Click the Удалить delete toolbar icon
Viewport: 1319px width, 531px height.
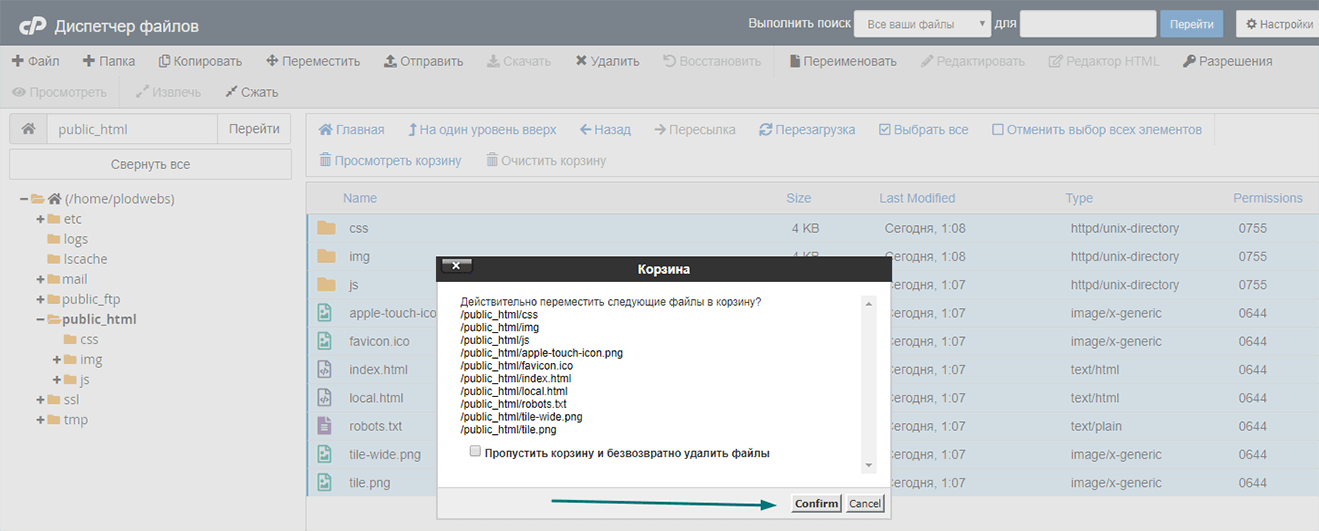click(x=581, y=61)
